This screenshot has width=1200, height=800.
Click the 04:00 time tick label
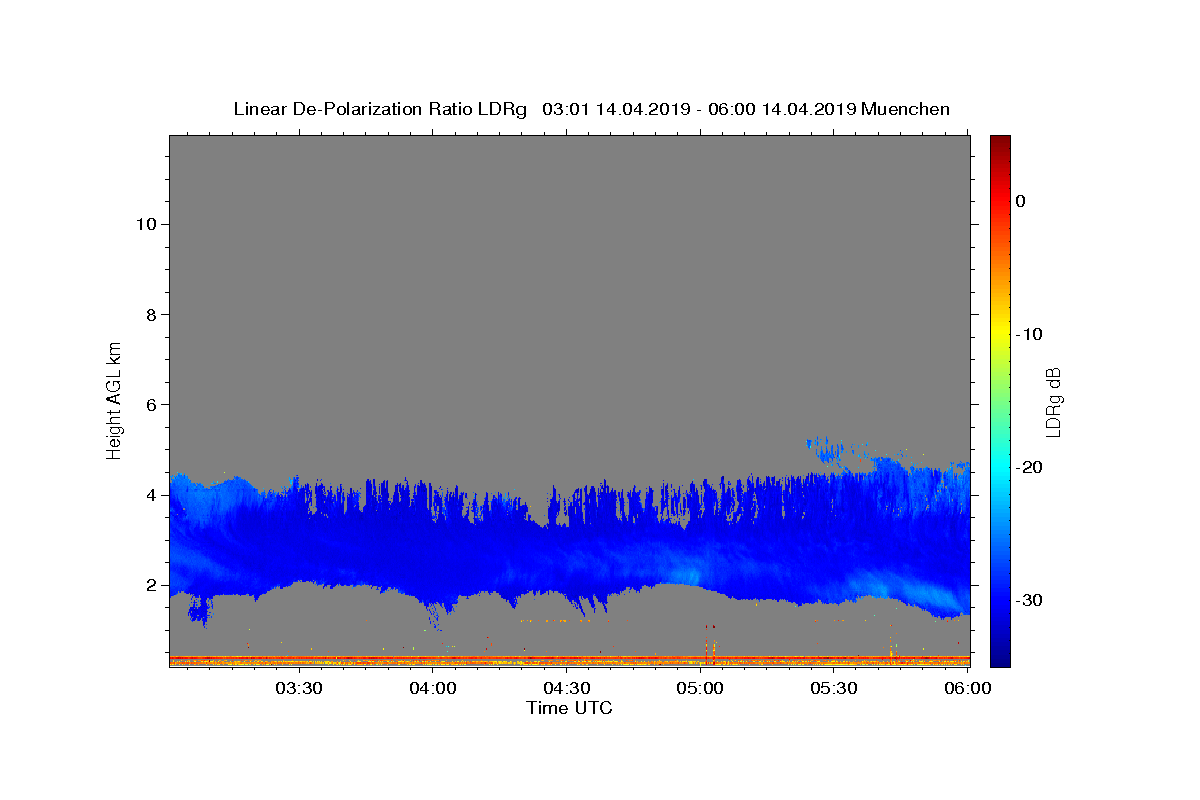pyautogui.click(x=433, y=688)
